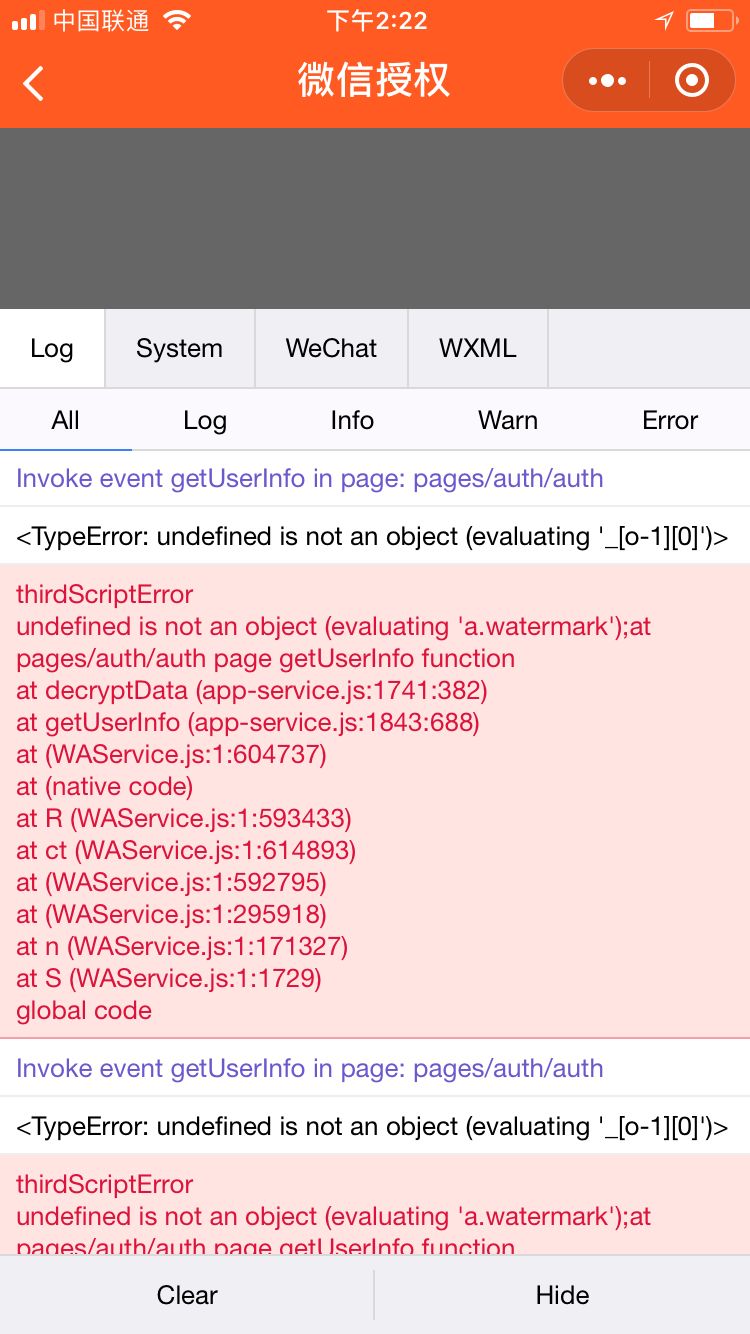Close mini program with circle target icon
Screen dimensions: 750x1334
691,81
